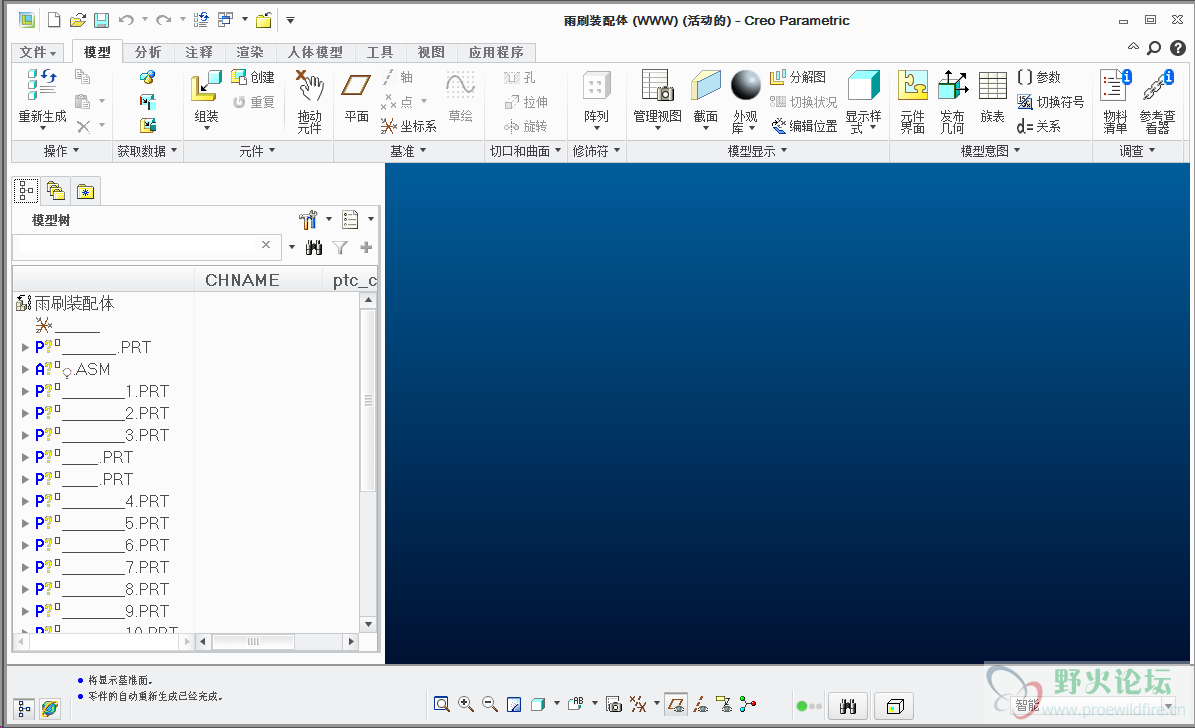Viewport: 1195px width, 728px height.
Task: Click the open file folder icon
Action: 77,21
